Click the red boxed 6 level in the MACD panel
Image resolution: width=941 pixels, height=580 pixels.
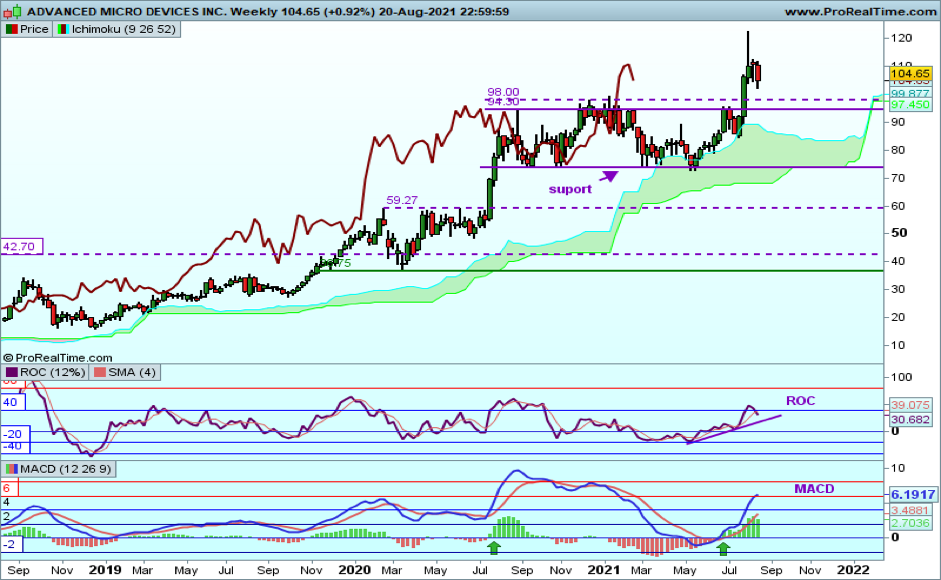tap(10, 488)
